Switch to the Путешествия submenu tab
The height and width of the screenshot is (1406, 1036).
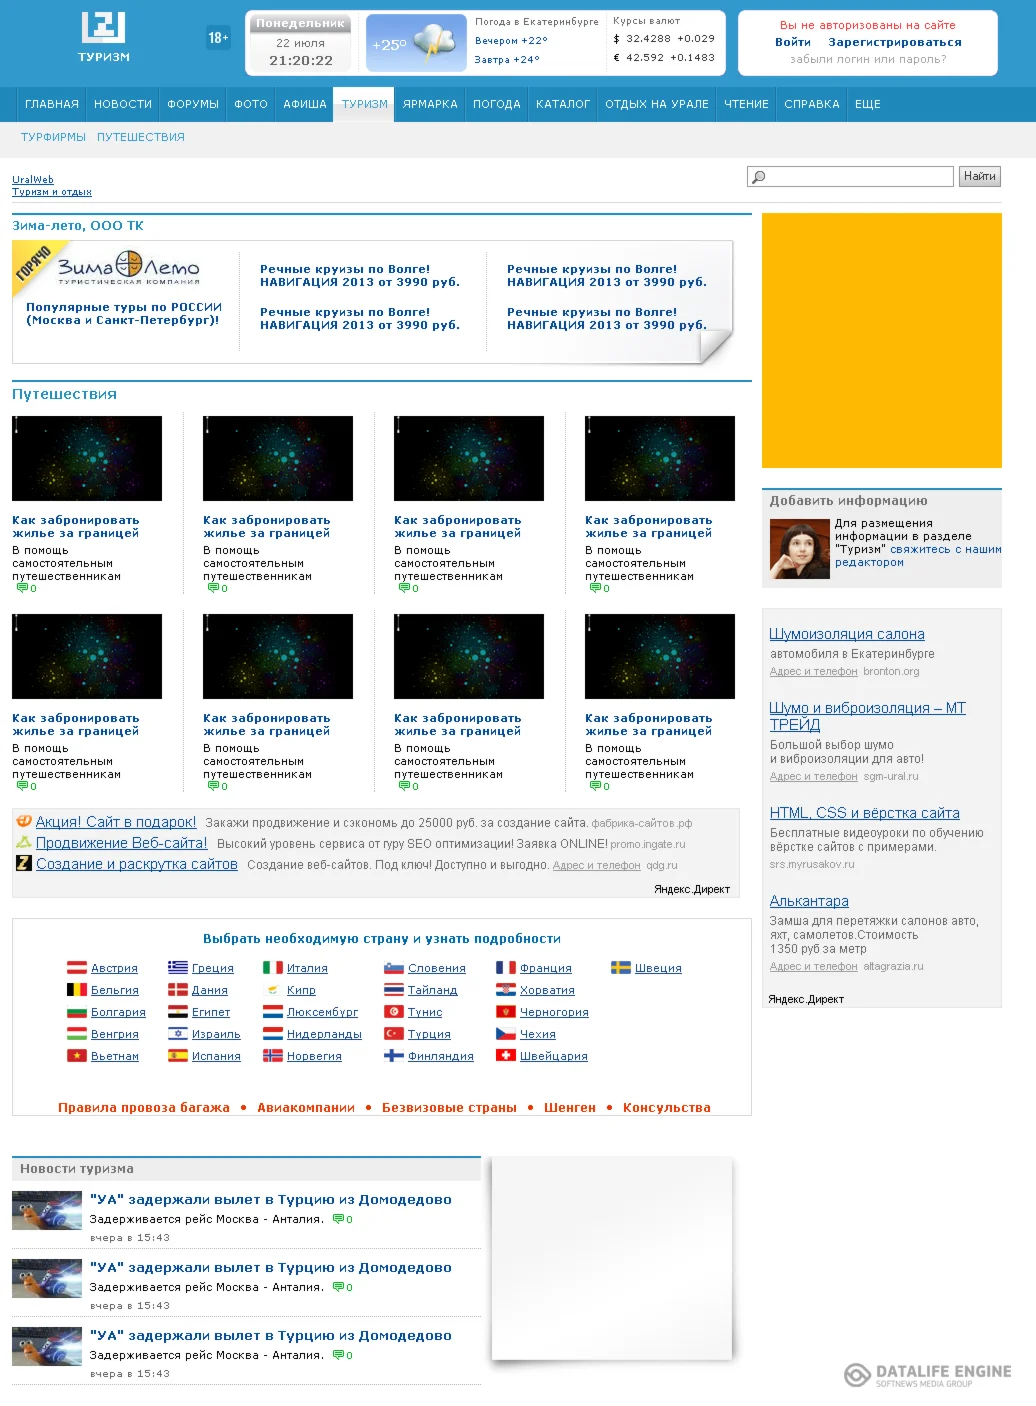[x=141, y=137]
